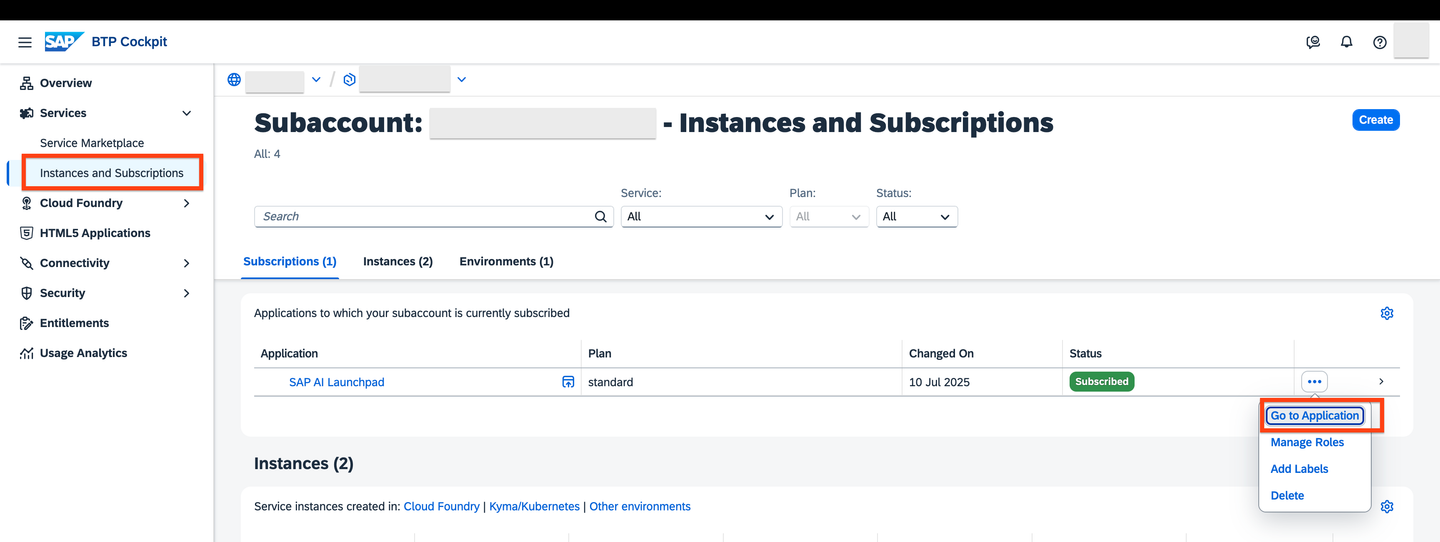This screenshot has height=542, width=1440.
Task: Open the notifications bell
Action: tap(1347, 42)
